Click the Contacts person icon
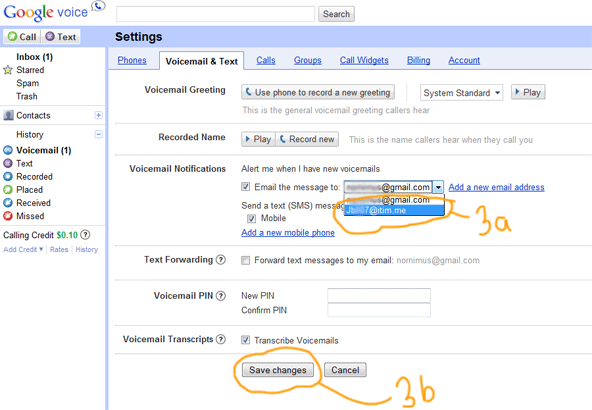Viewport: 592px width, 410px height. coord(8,115)
